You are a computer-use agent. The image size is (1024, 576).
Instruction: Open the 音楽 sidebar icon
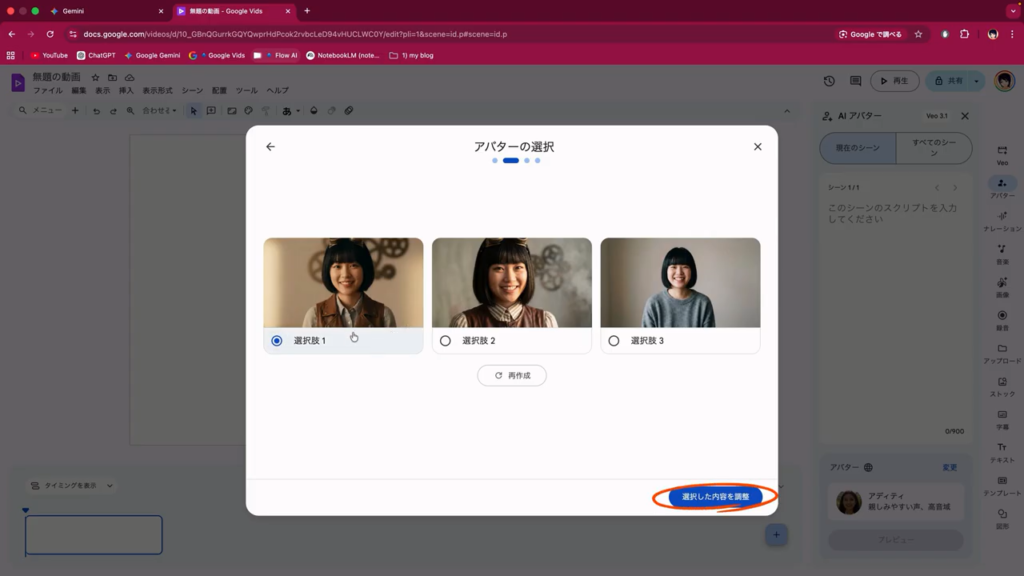pos(1002,251)
